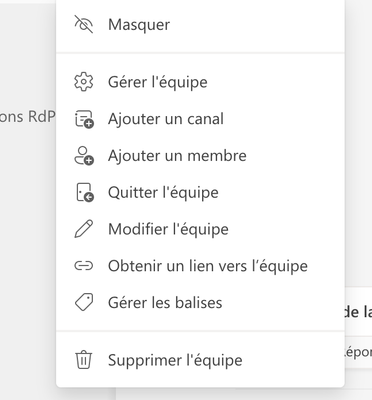Open Gérer l'équipe menu entry
The width and height of the screenshot is (372, 400).
(200, 82)
